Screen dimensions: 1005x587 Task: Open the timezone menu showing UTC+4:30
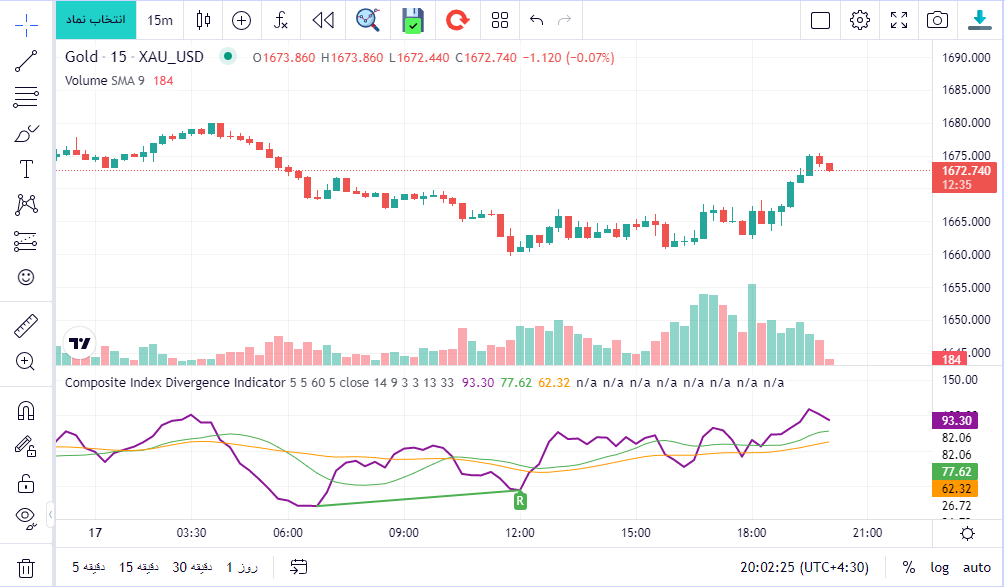810,567
